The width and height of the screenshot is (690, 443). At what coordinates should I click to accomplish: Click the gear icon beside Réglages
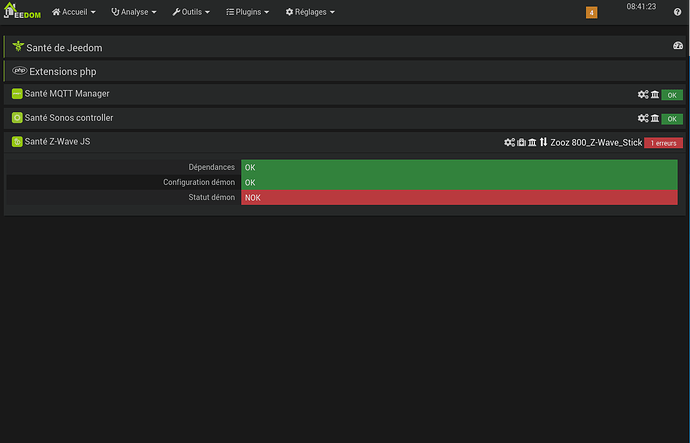click(x=289, y=12)
